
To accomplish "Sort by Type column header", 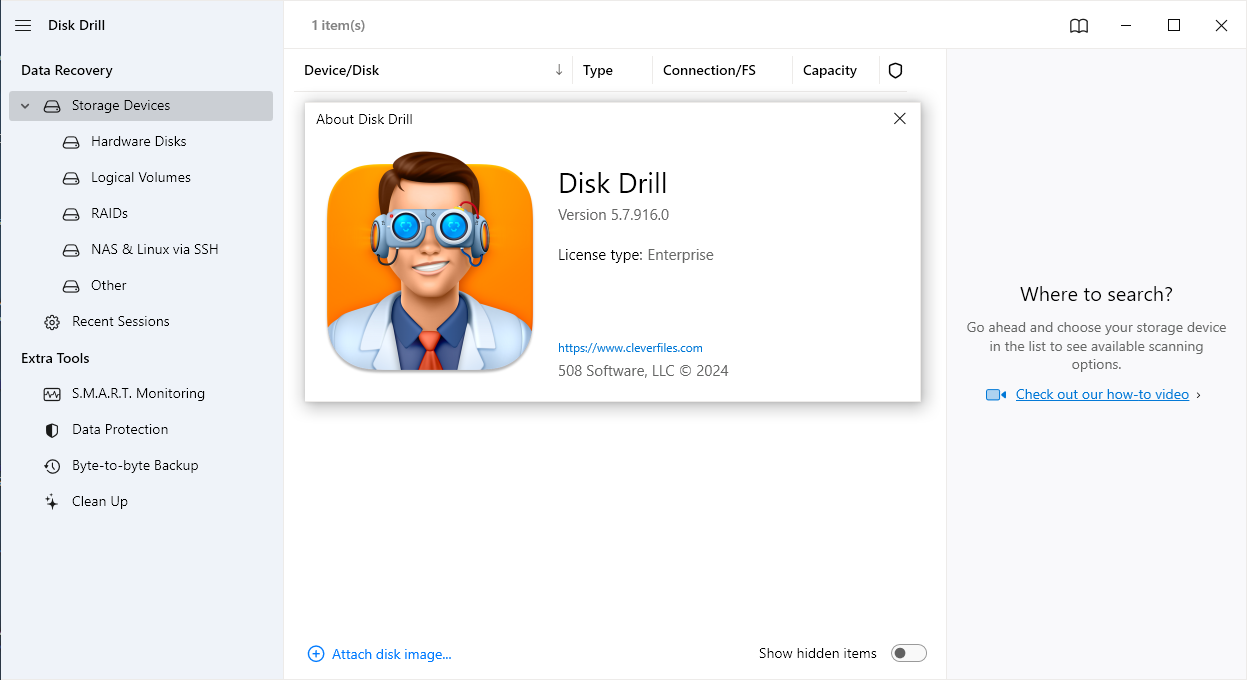I will click(x=598, y=71).
